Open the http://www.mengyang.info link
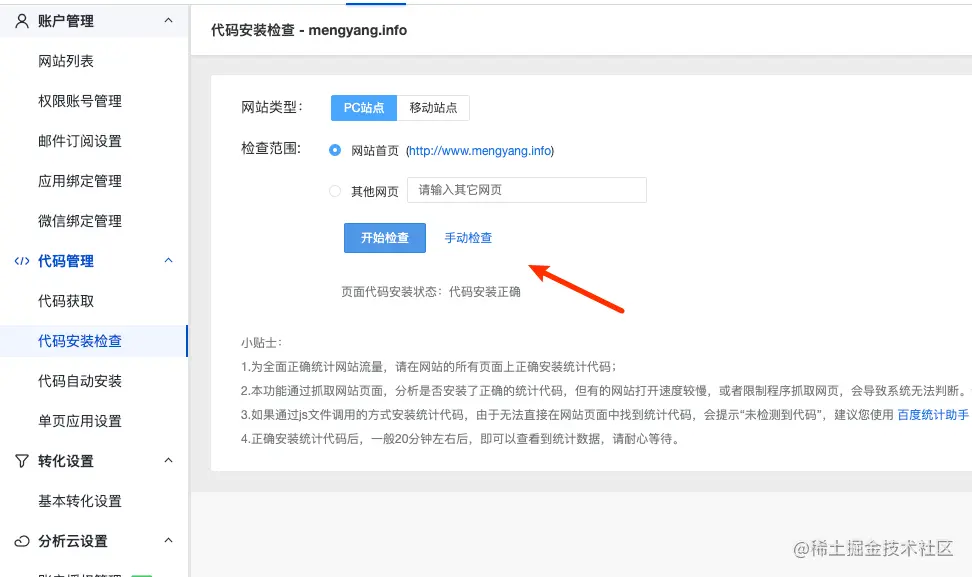Image resolution: width=972 pixels, height=577 pixels. [480, 151]
